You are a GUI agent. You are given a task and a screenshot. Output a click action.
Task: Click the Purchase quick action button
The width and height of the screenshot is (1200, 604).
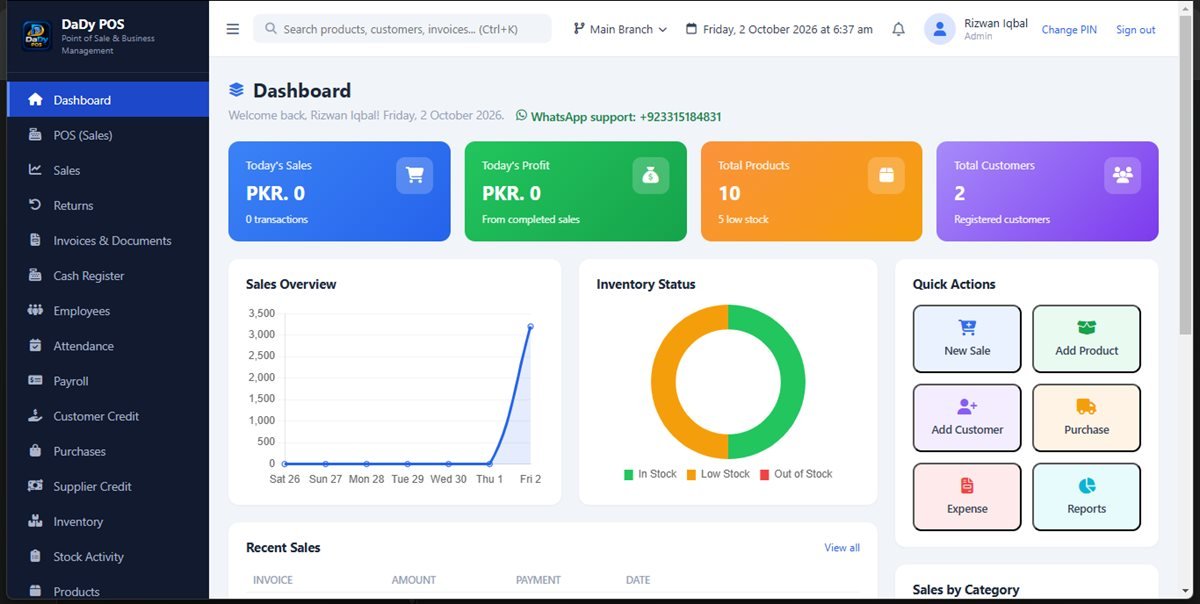click(1086, 418)
